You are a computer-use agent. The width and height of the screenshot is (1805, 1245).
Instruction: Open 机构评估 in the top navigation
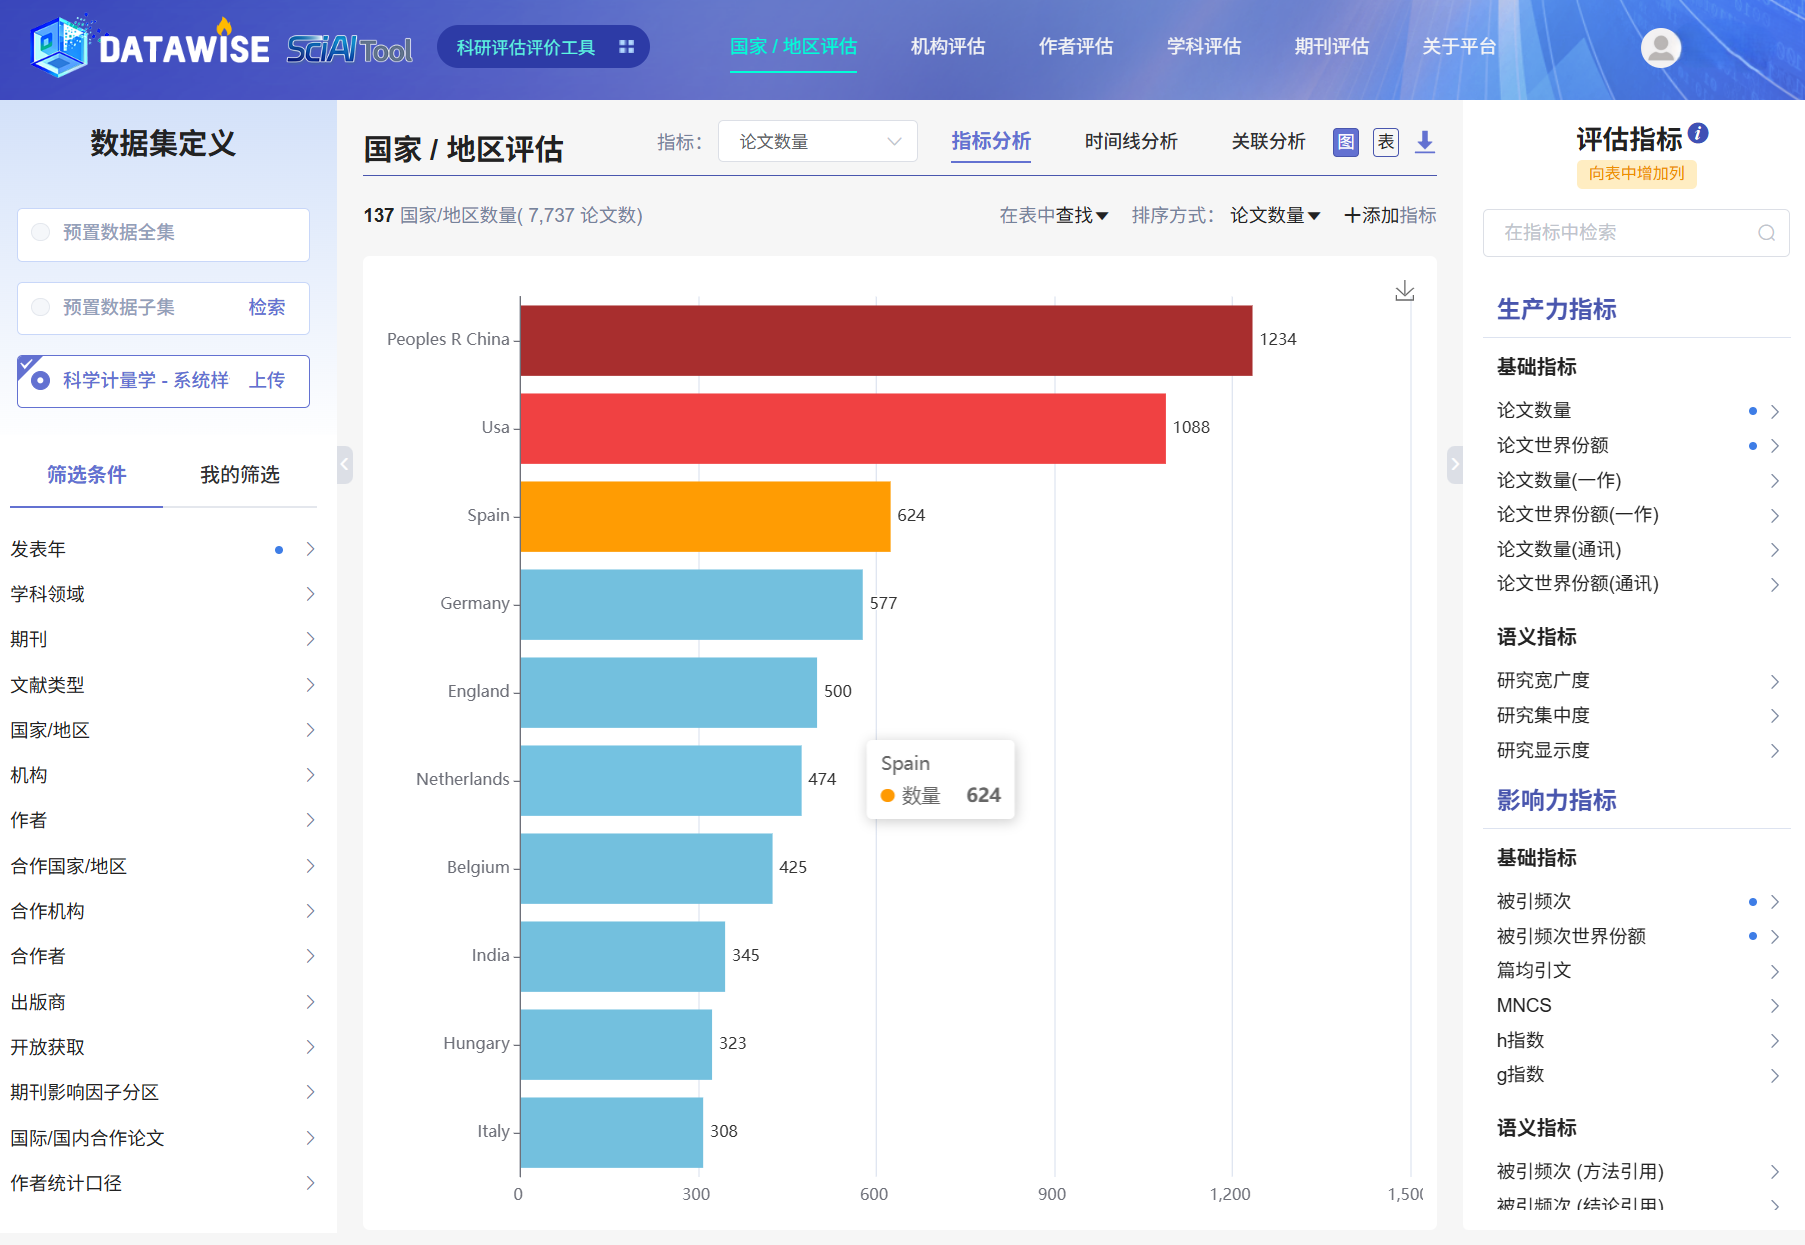pyautogui.click(x=947, y=47)
